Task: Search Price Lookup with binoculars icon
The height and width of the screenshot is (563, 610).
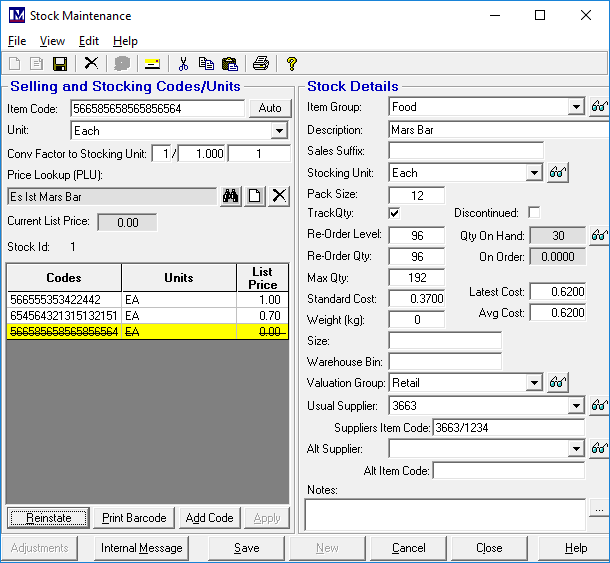Action: point(231,196)
